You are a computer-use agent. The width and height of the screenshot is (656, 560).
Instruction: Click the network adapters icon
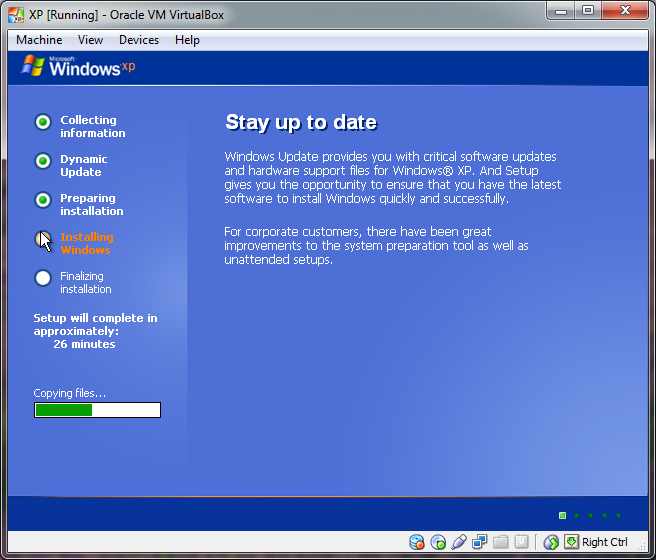479,542
